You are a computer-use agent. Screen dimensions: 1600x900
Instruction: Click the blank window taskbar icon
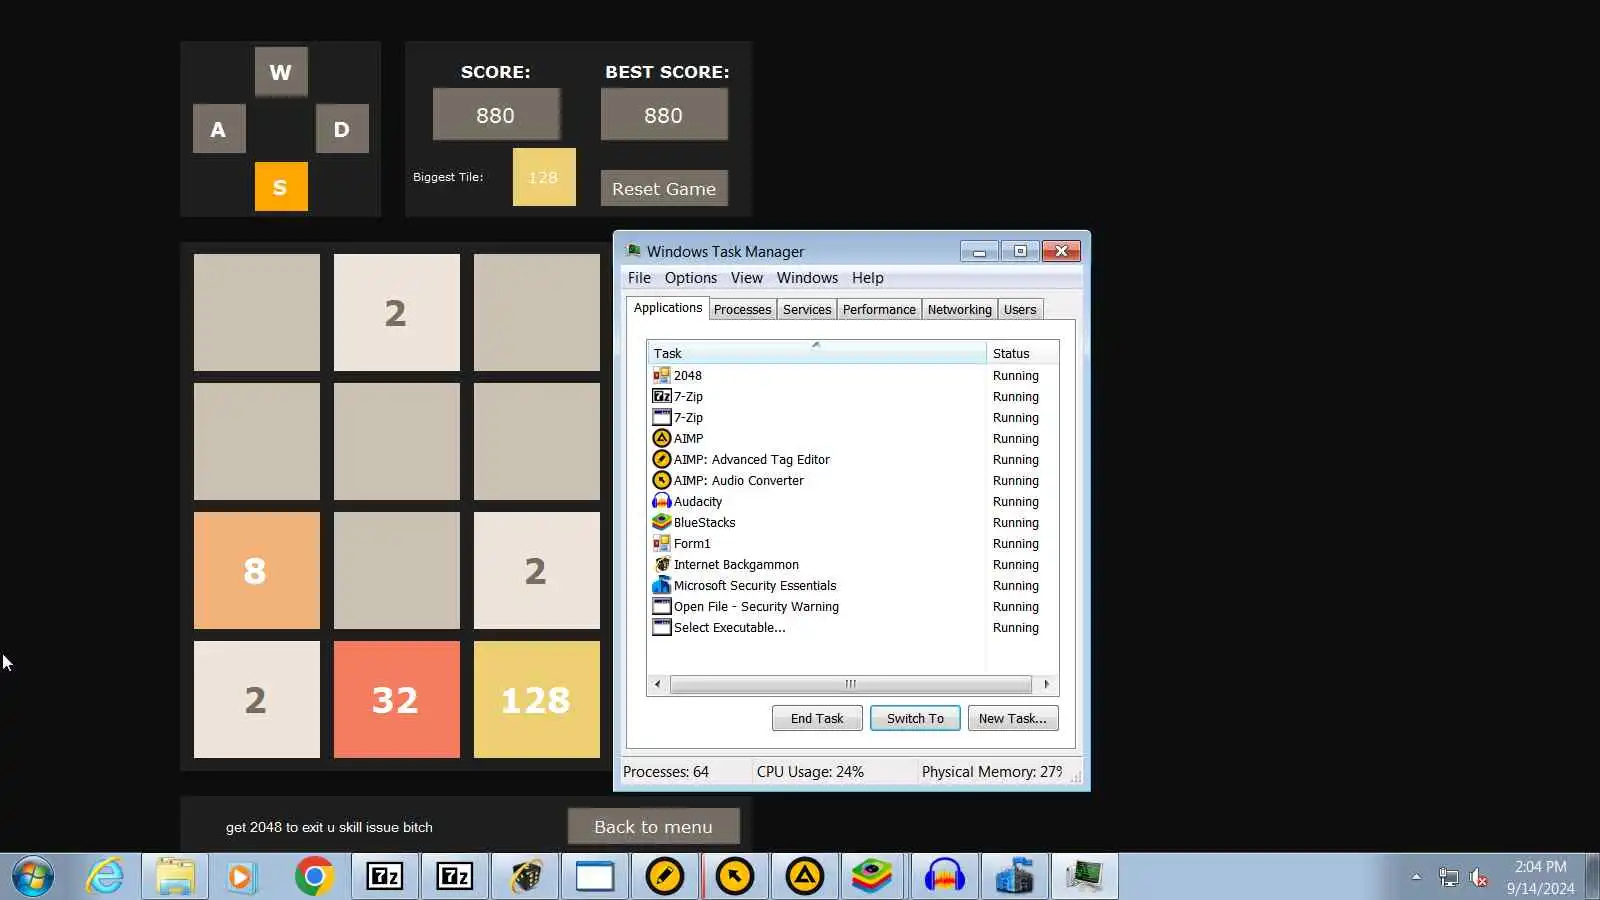click(595, 877)
